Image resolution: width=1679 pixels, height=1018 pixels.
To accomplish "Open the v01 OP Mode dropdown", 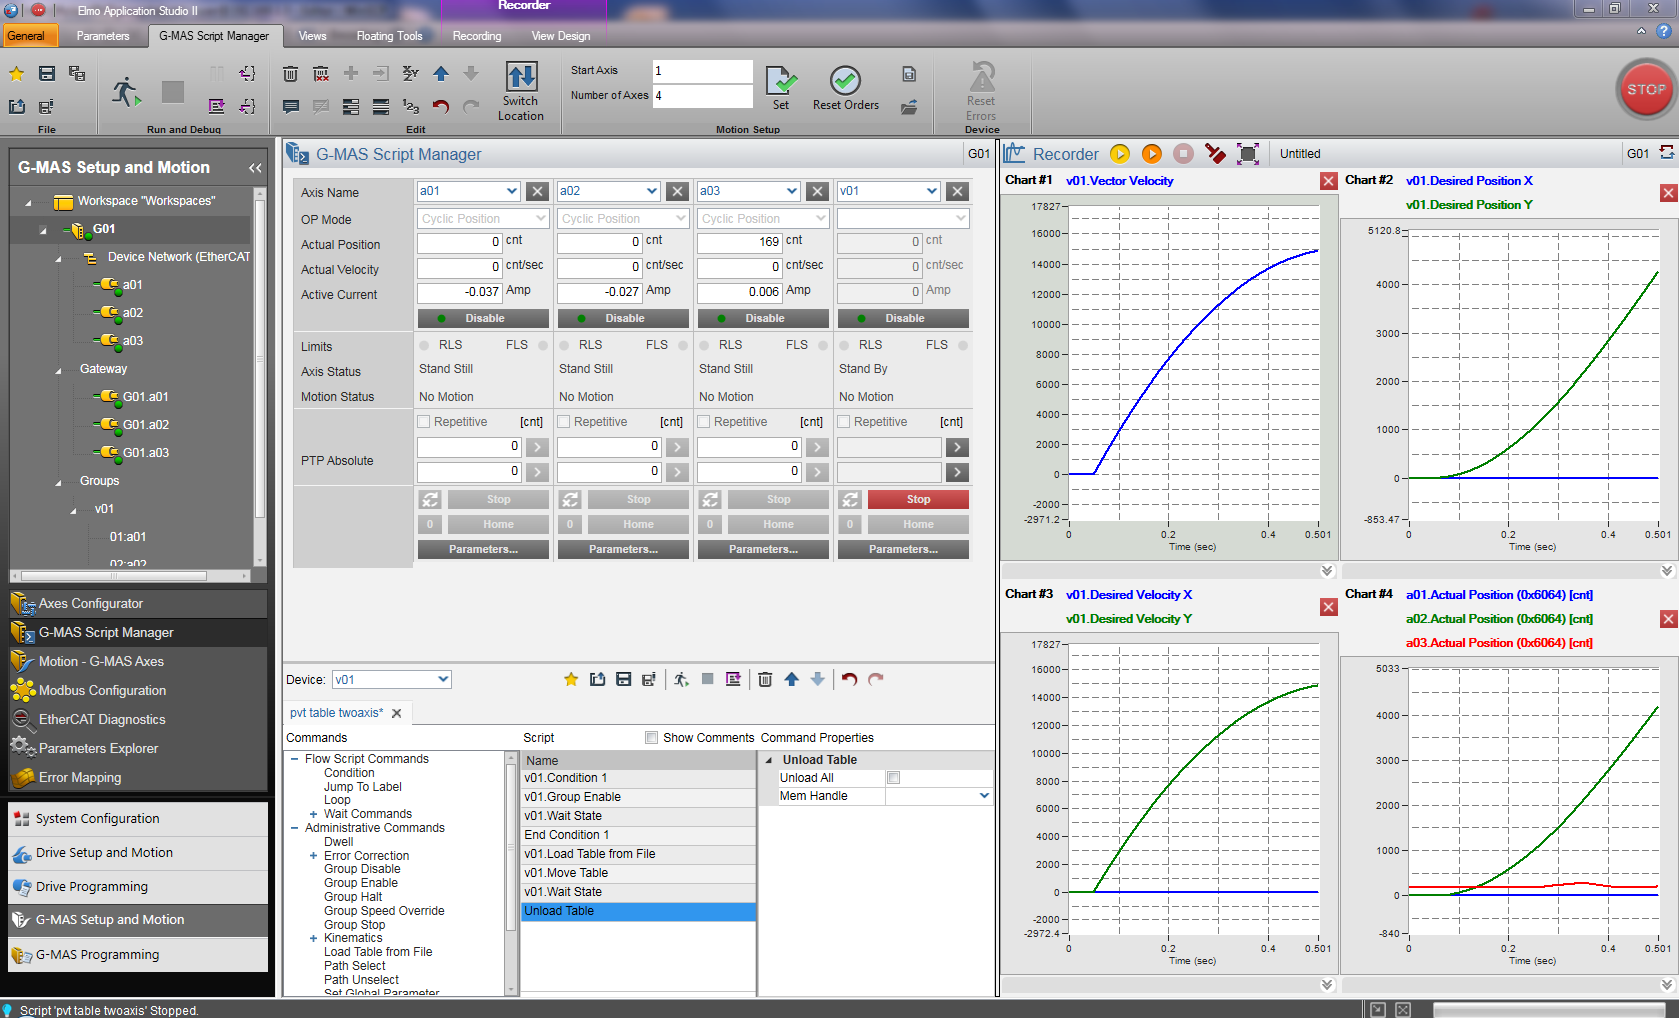I will click(x=960, y=218).
